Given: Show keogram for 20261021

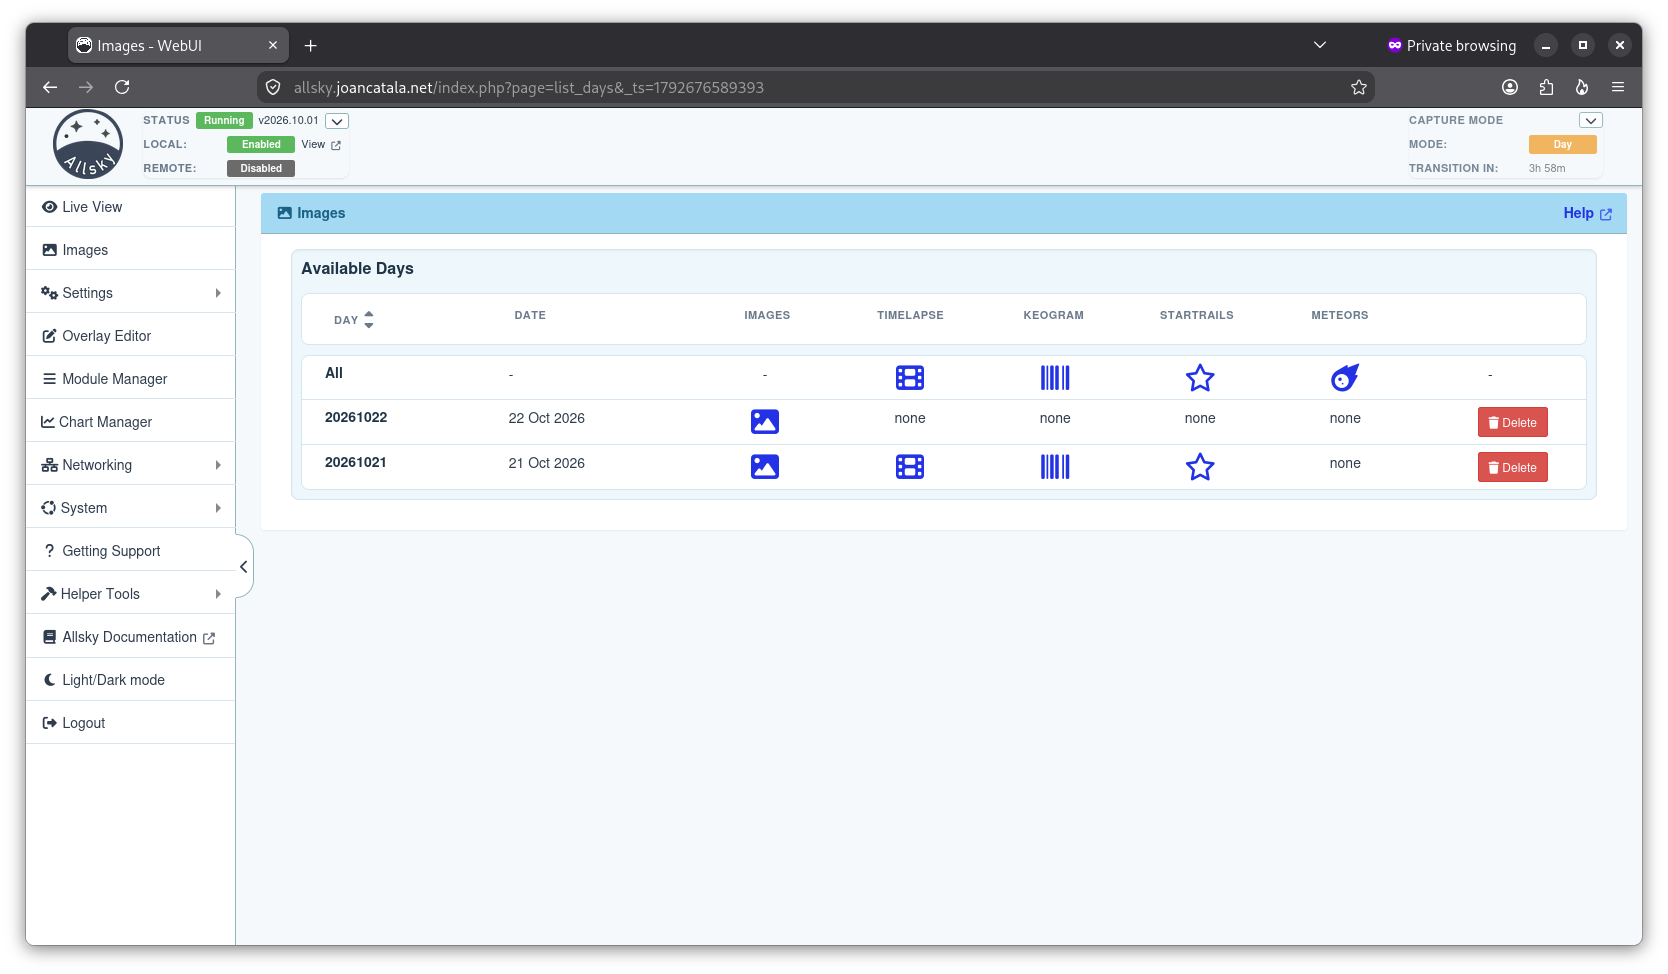Looking at the screenshot, I should 1054,467.
